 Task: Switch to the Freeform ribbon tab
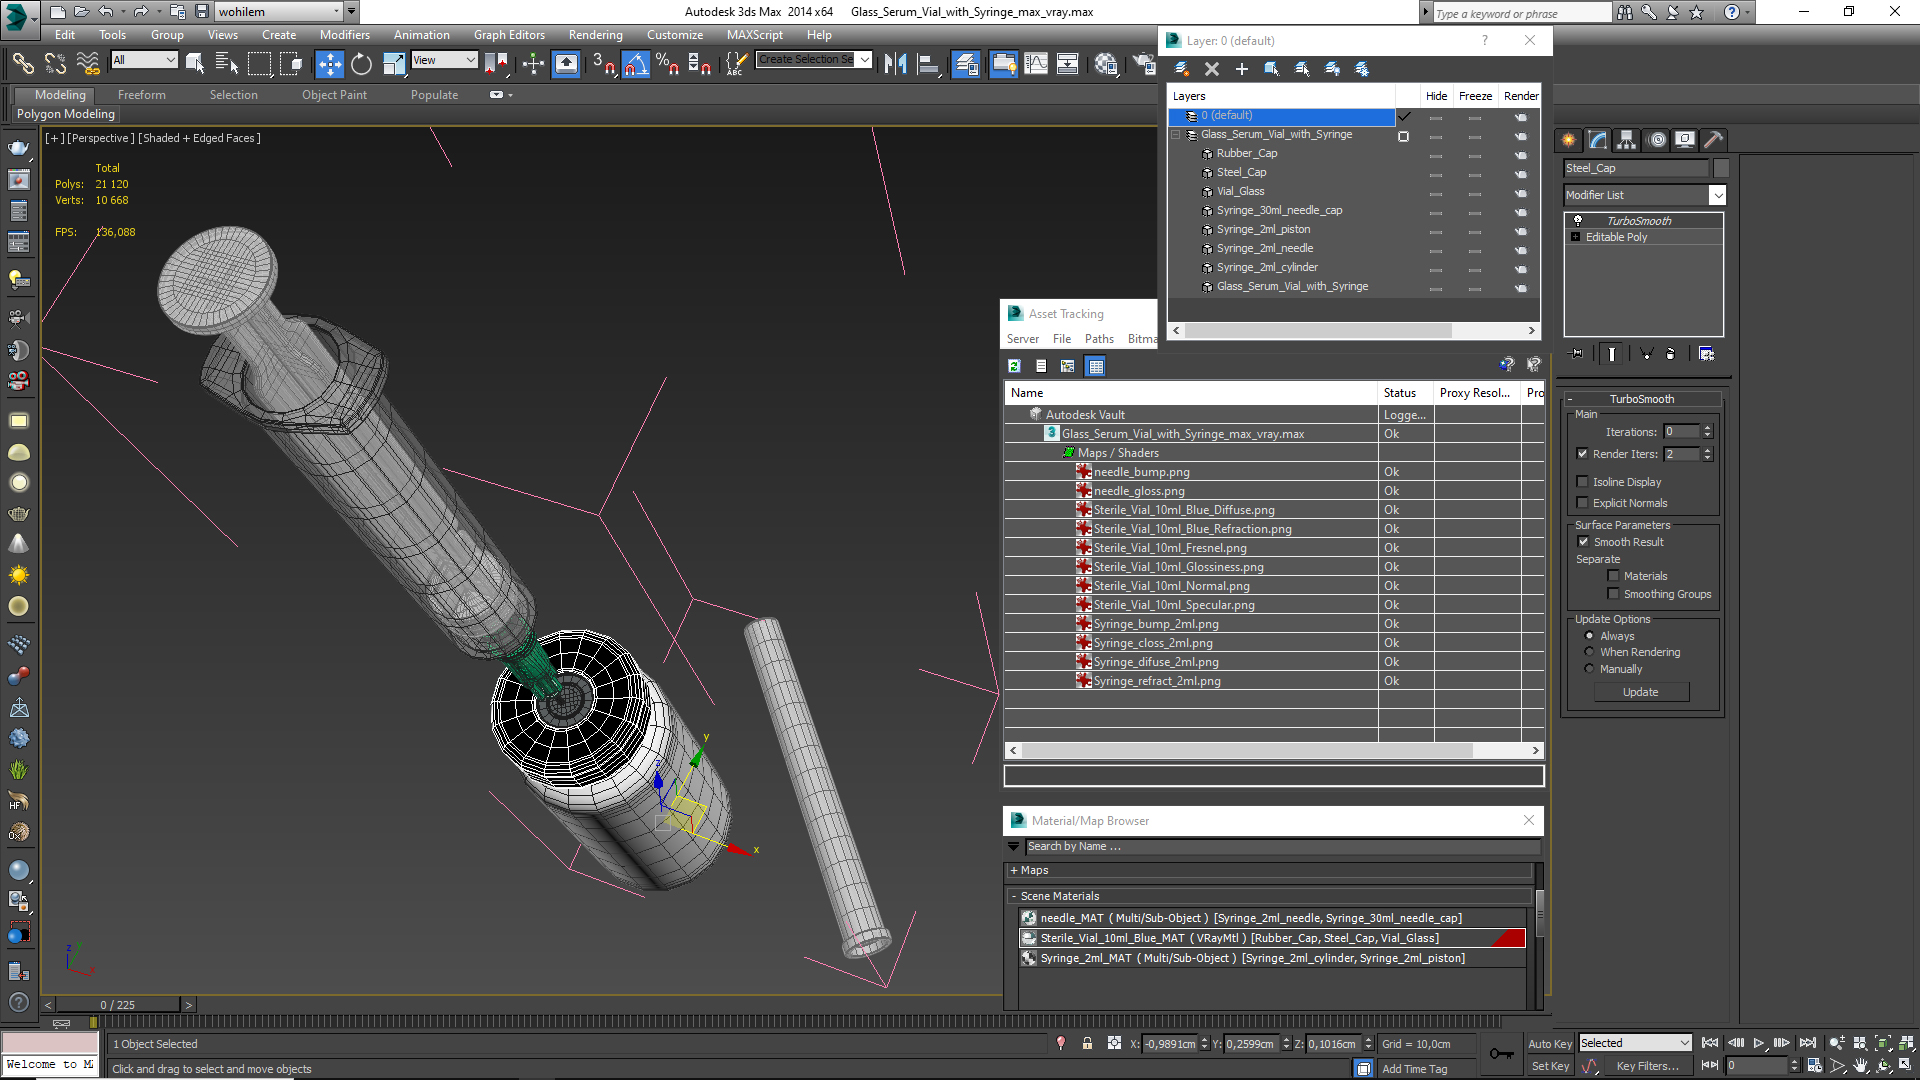click(141, 95)
